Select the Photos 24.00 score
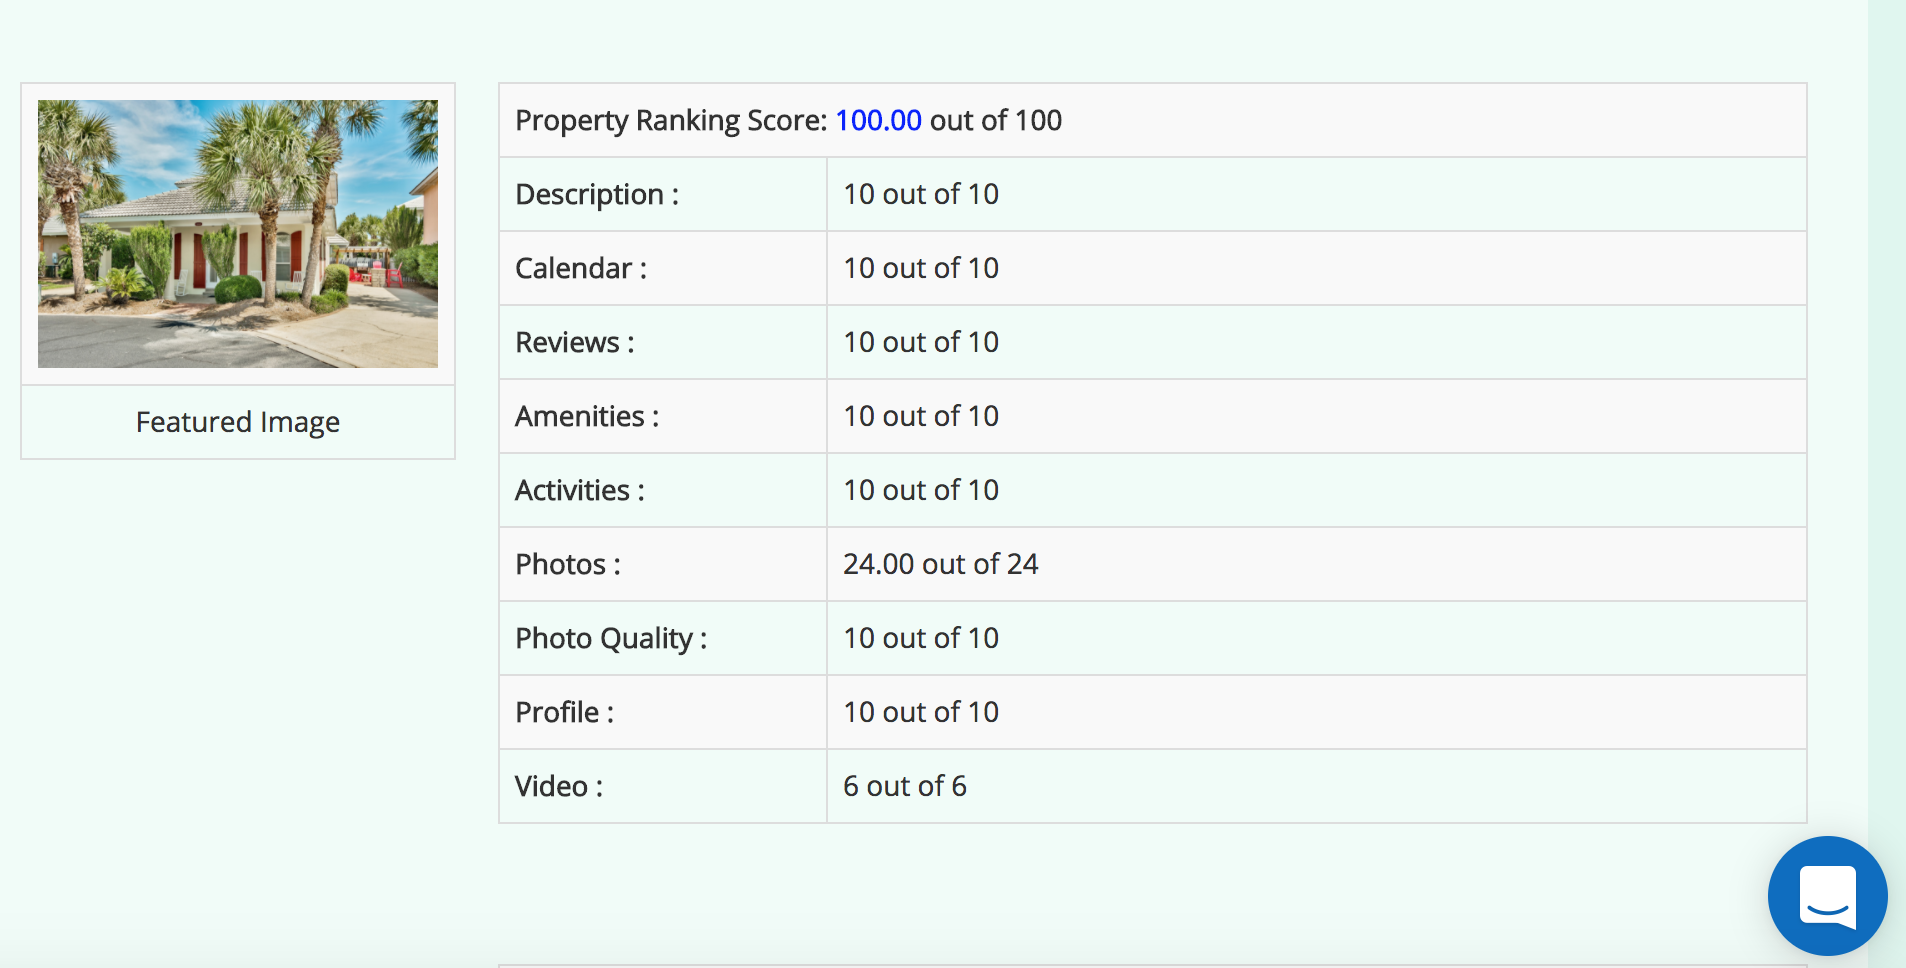The width and height of the screenshot is (1906, 968). [940, 563]
